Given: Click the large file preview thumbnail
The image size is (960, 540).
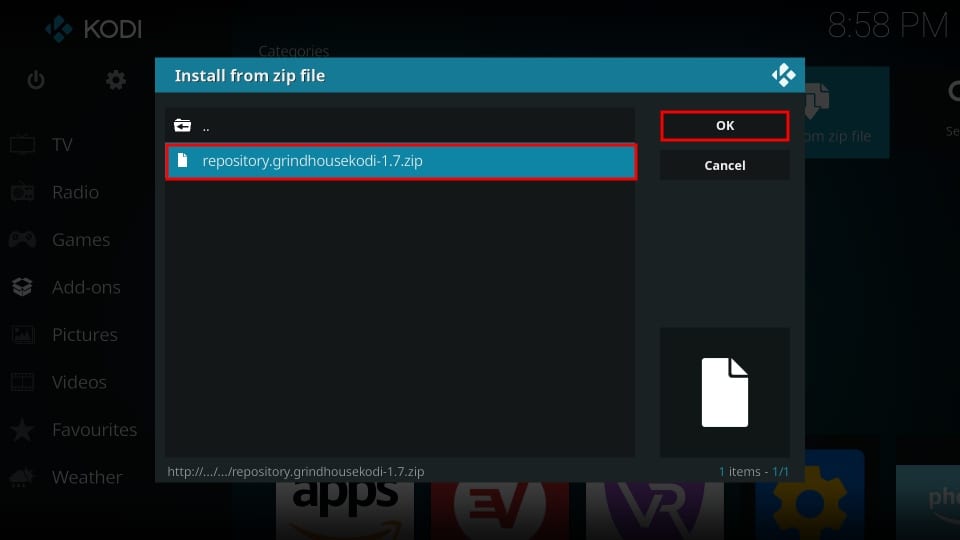Looking at the screenshot, I should tap(725, 392).
